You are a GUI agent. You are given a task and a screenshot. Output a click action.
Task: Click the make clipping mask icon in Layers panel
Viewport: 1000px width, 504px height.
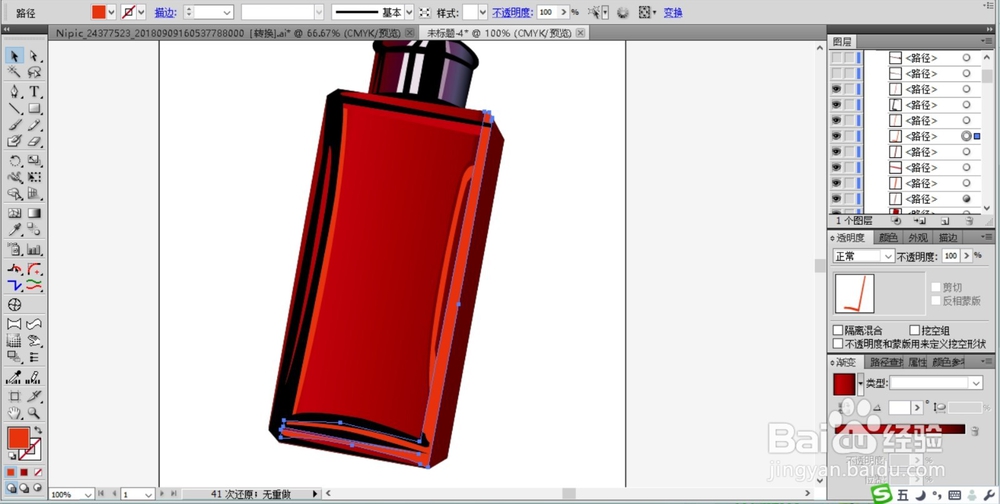(x=895, y=221)
